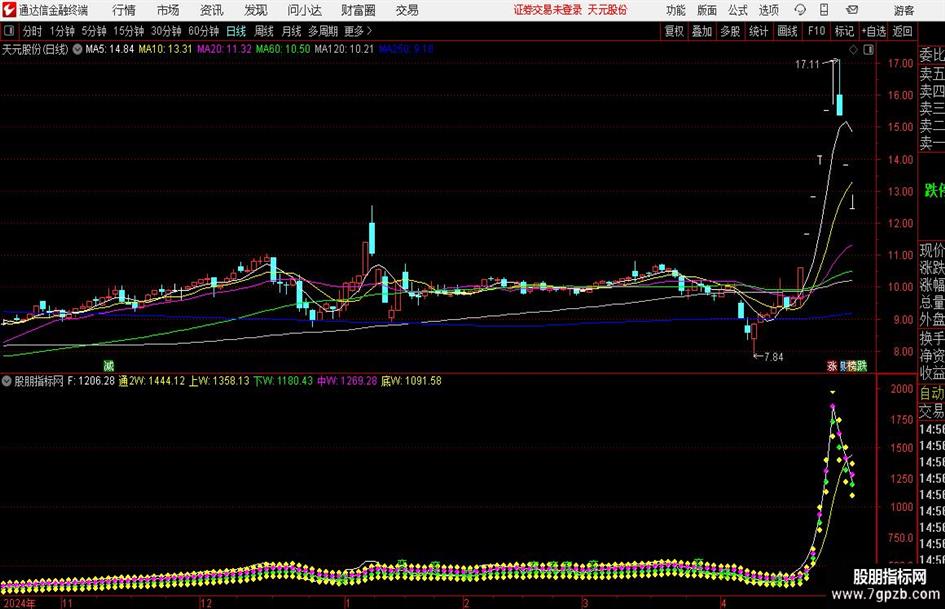Click the MA120: 10.21 label

pyautogui.click(x=344, y=49)
